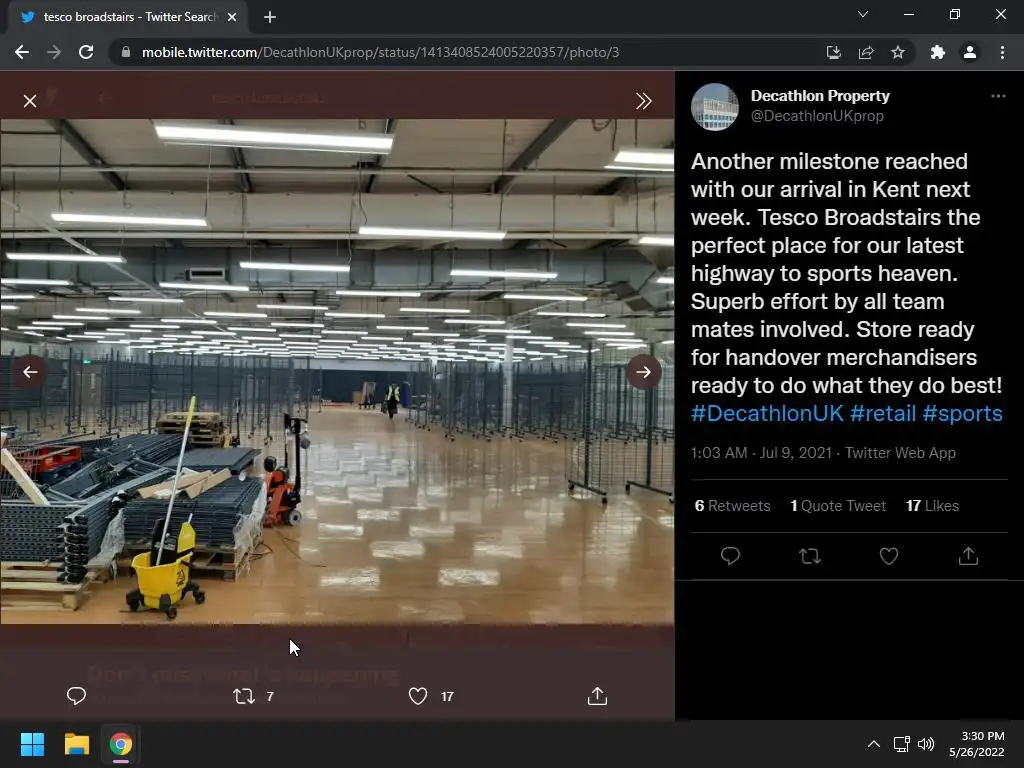The height and width of the screenshot is (768, 1024).
Task: View the 17 Likes list
Action: [932, 505]
